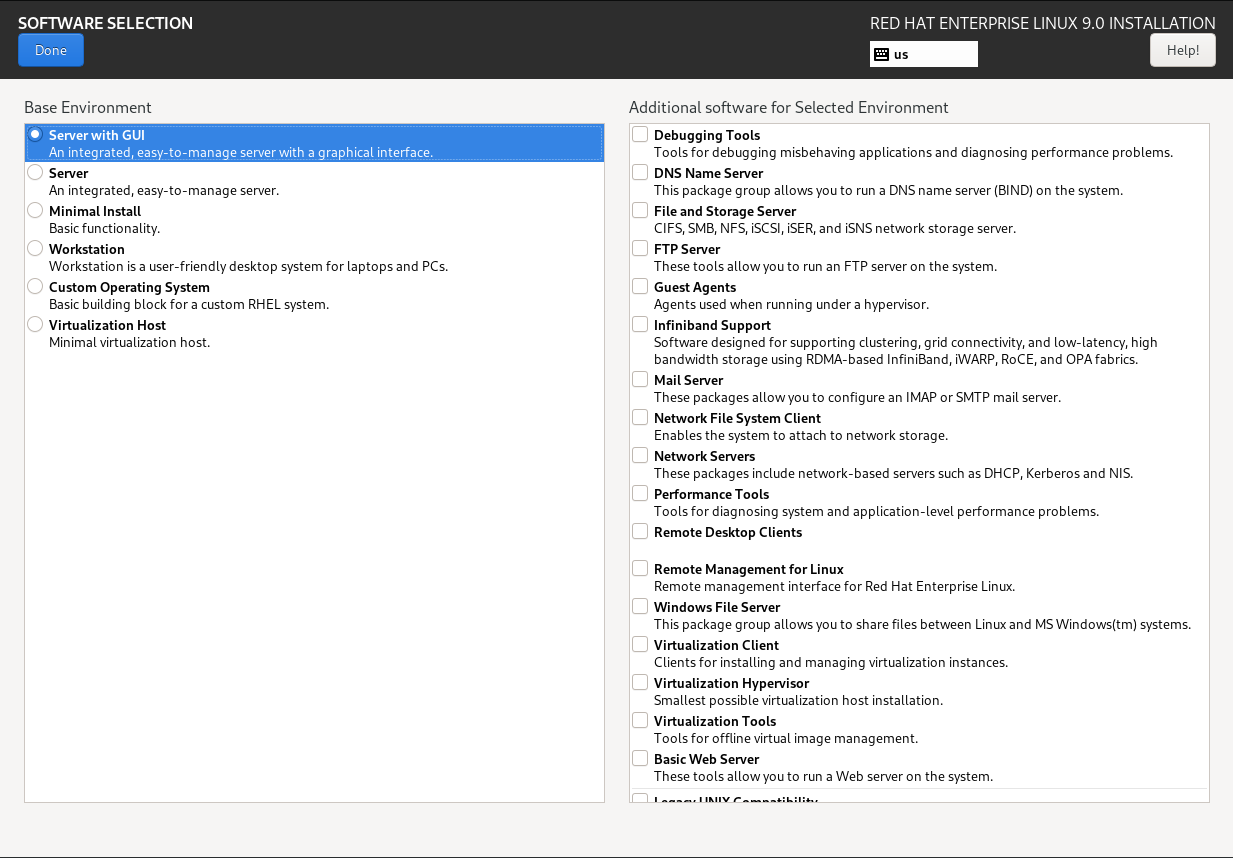The image size is (1233, 858).
Task: Select Server with GUI radio button
Action: (x=36, y=135)
